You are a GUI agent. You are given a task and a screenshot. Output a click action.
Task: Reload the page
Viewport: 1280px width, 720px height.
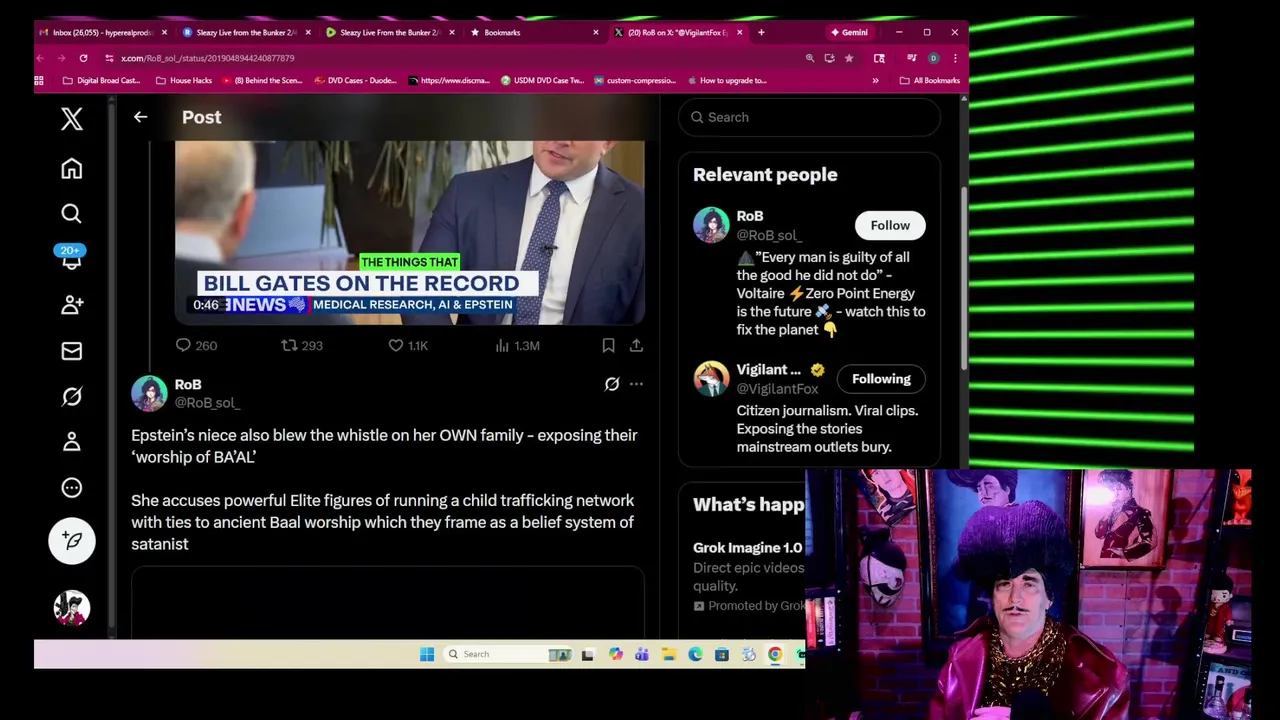83,58
